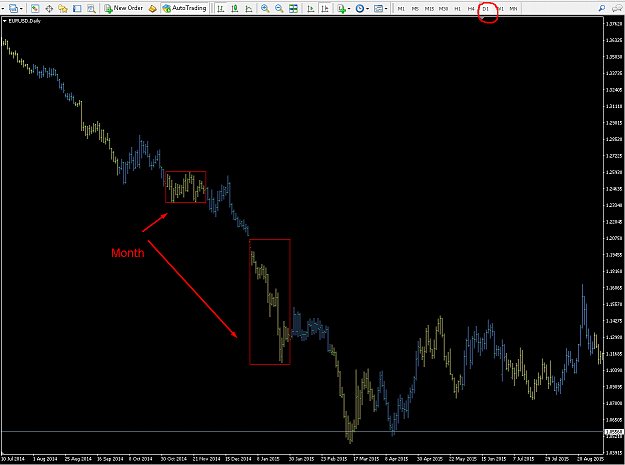Click the EURUSD,Daily chart label

coord(24,21)
